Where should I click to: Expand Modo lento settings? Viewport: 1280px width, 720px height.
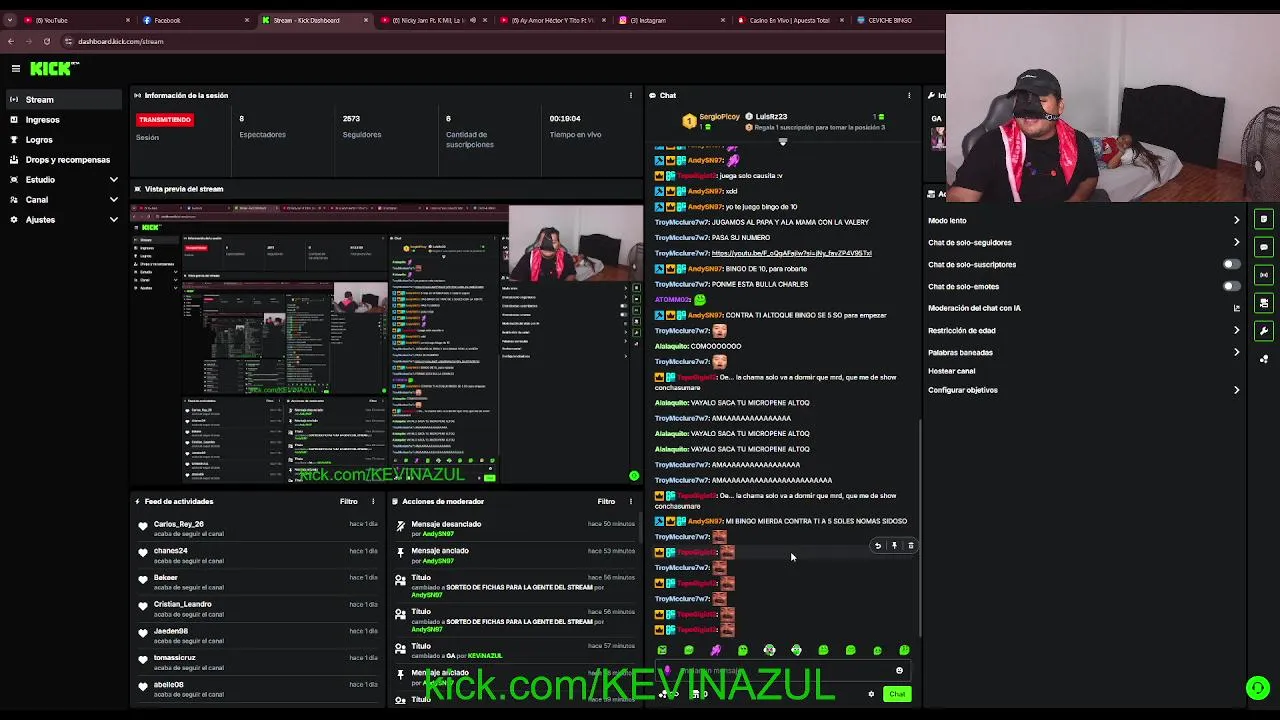[x=1236, y=220]
